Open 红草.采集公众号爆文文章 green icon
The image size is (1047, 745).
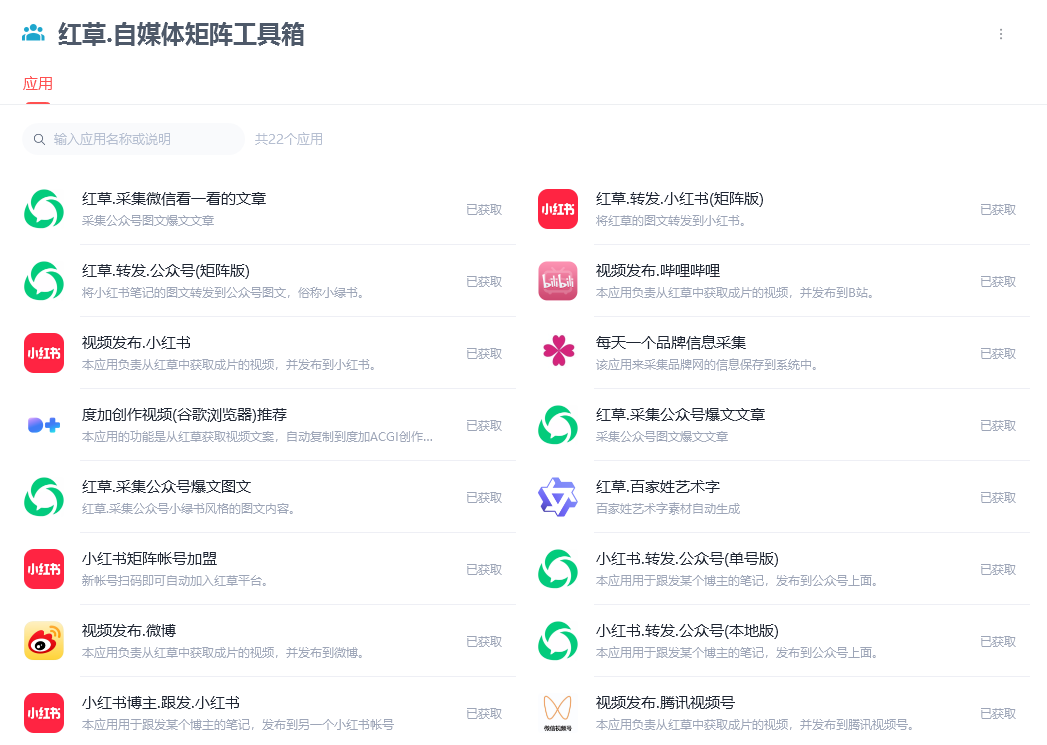(x=558, y=425)
